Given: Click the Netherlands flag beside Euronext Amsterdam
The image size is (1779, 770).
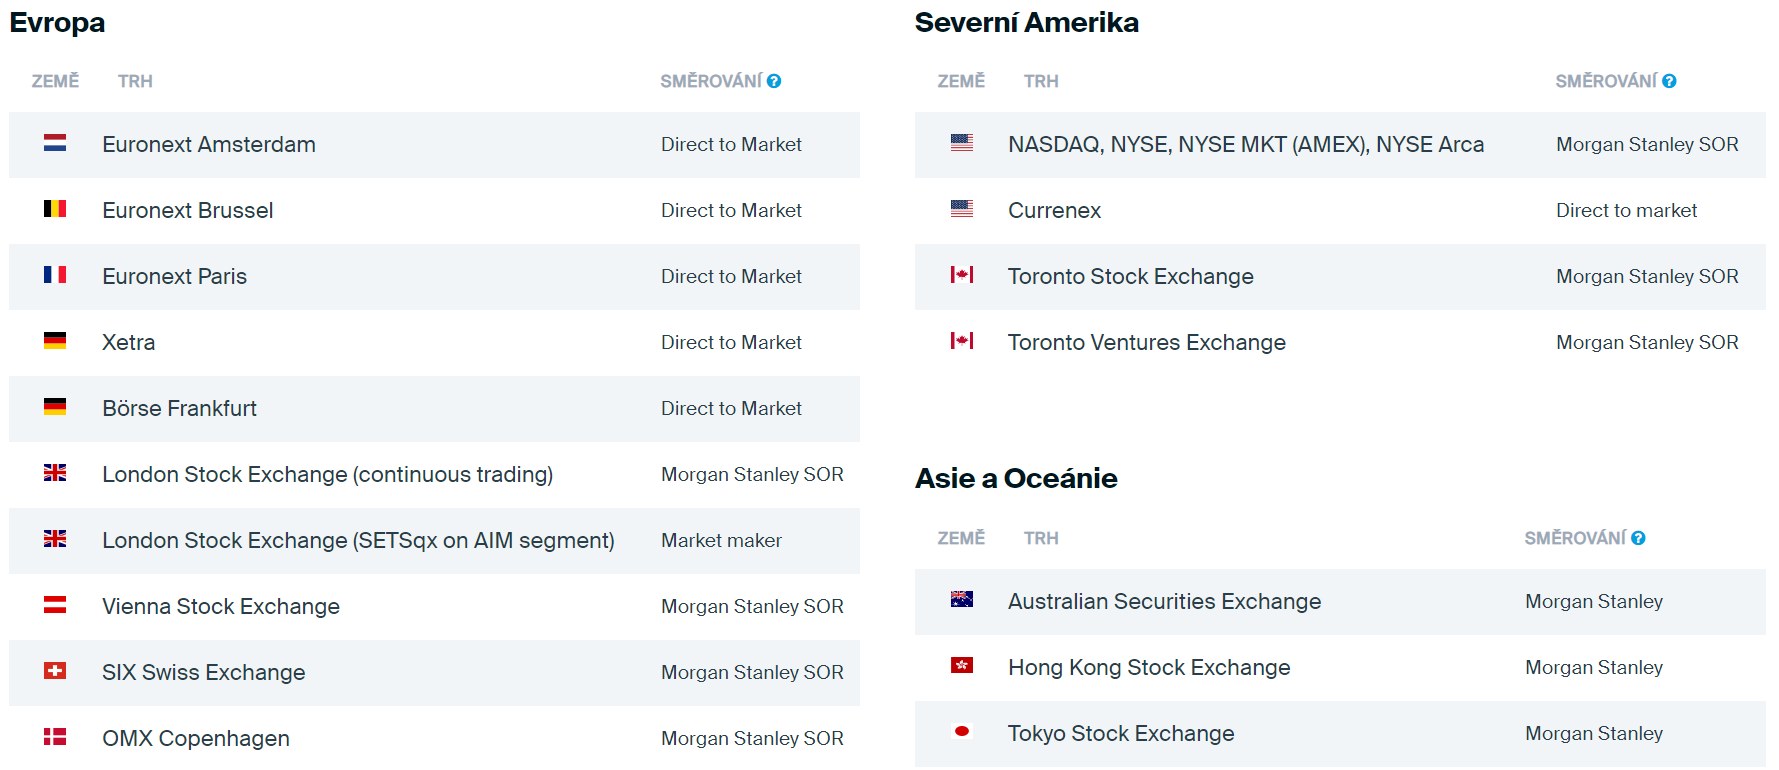Looking at the screenshot, I should [55, 143].
